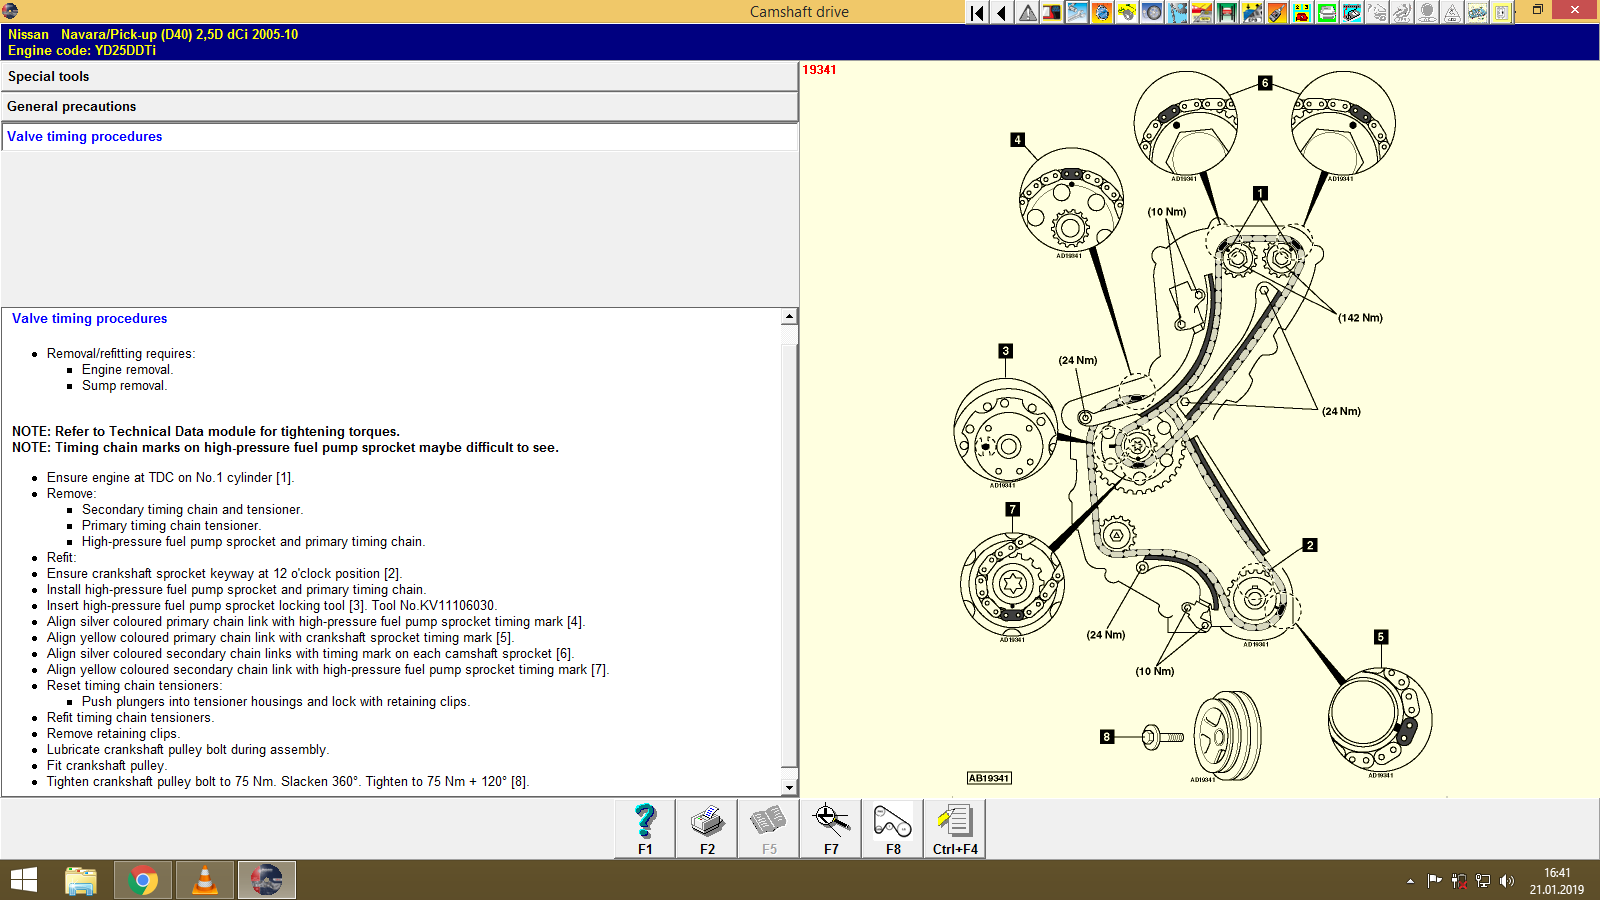The width and height of the screenshot is (1600, 900).
Task: Click the globe diagnostics icon in the top toolbar
Action: click(x=1101, y=13)
